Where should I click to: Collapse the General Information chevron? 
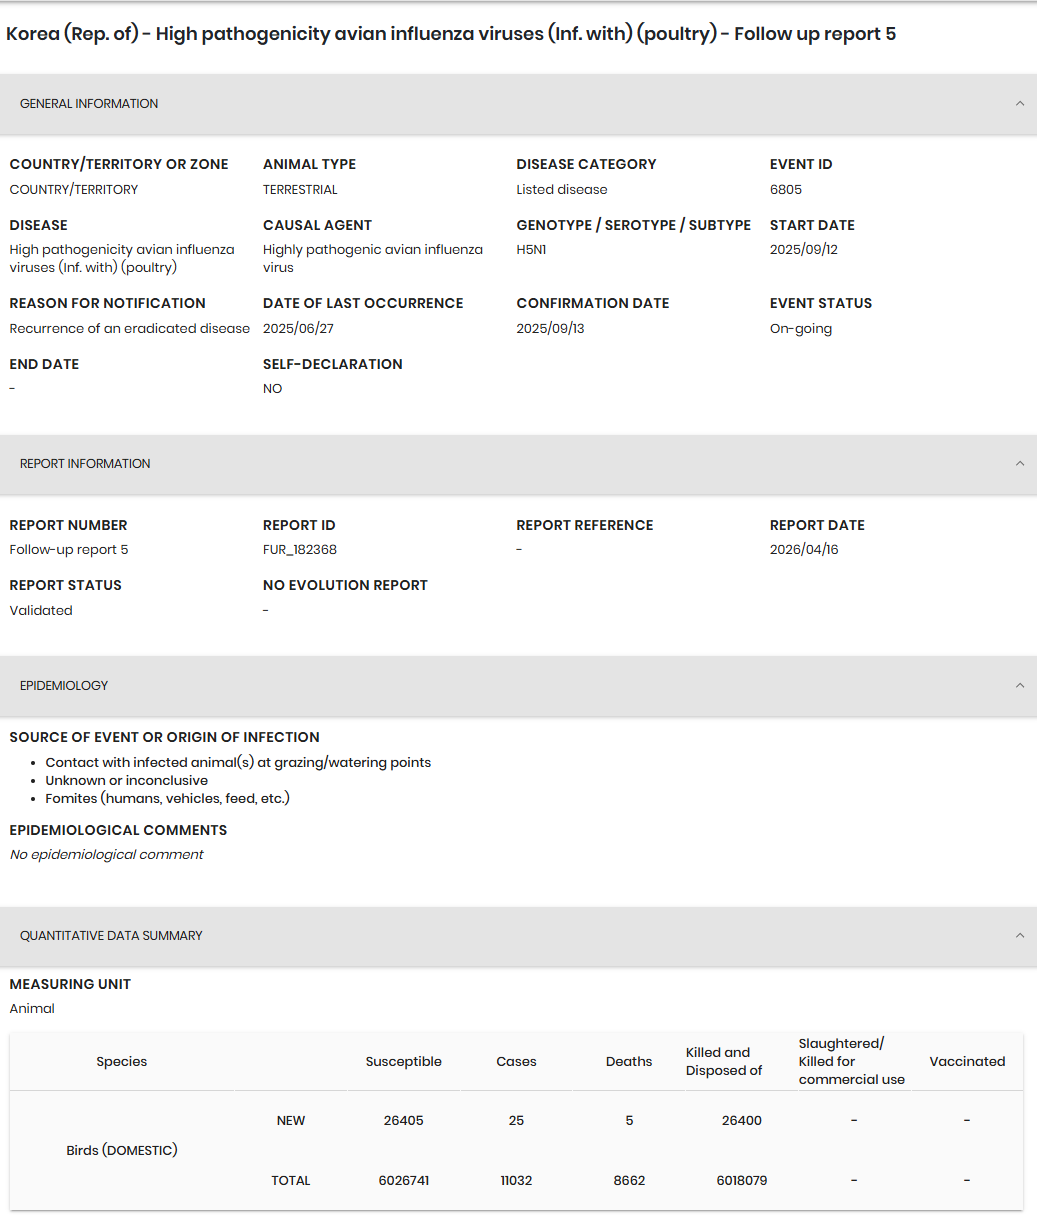coord(1019,104)
